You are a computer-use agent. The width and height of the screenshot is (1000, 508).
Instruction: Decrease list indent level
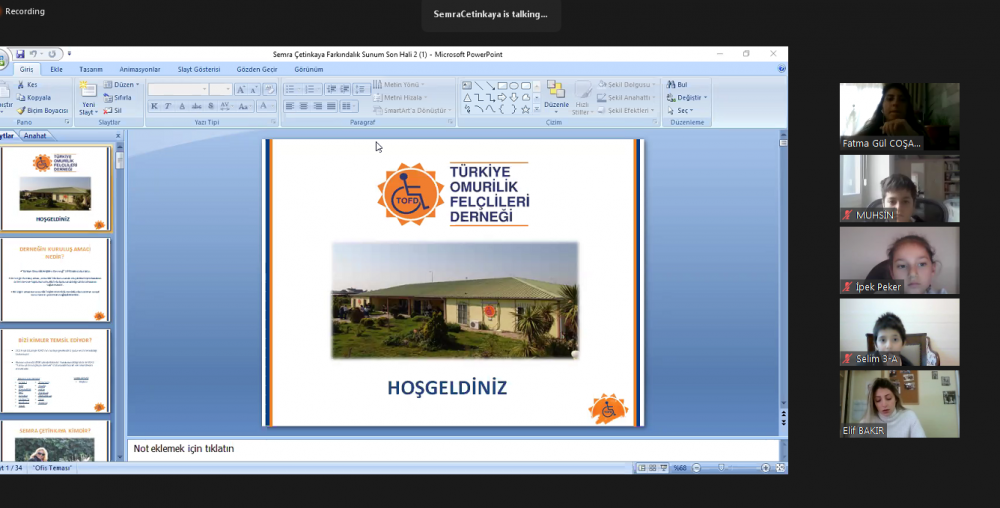[x=331, y=89]
